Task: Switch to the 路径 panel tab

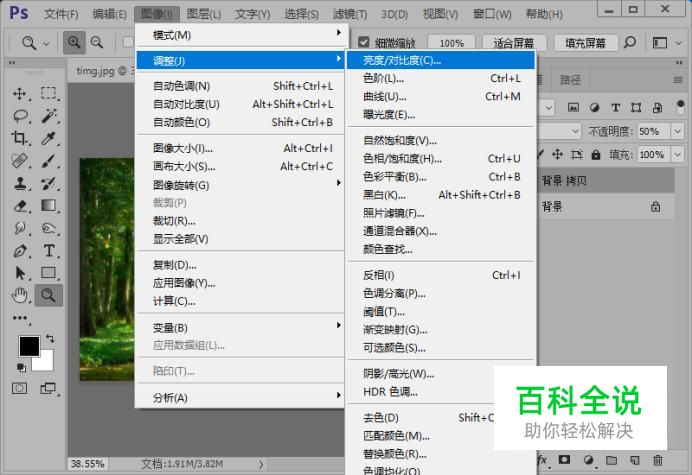Action: (570, 80)
